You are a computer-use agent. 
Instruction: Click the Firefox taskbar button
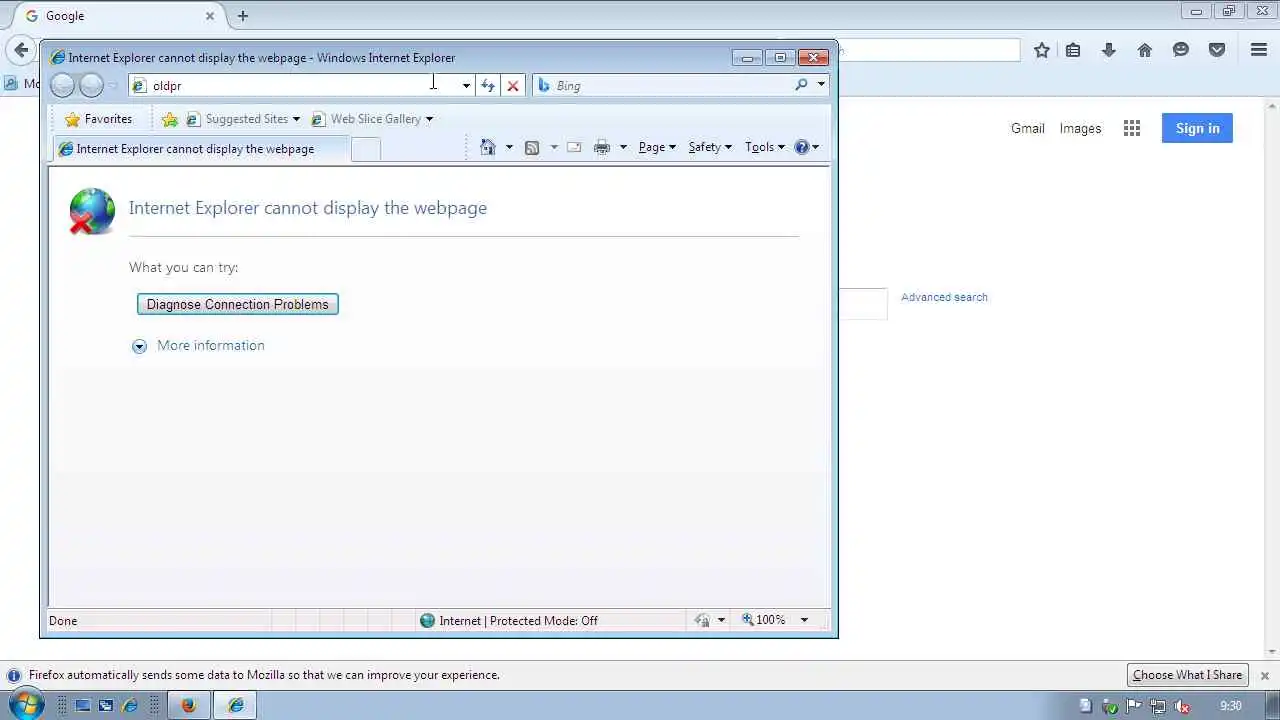click(187, 706)
